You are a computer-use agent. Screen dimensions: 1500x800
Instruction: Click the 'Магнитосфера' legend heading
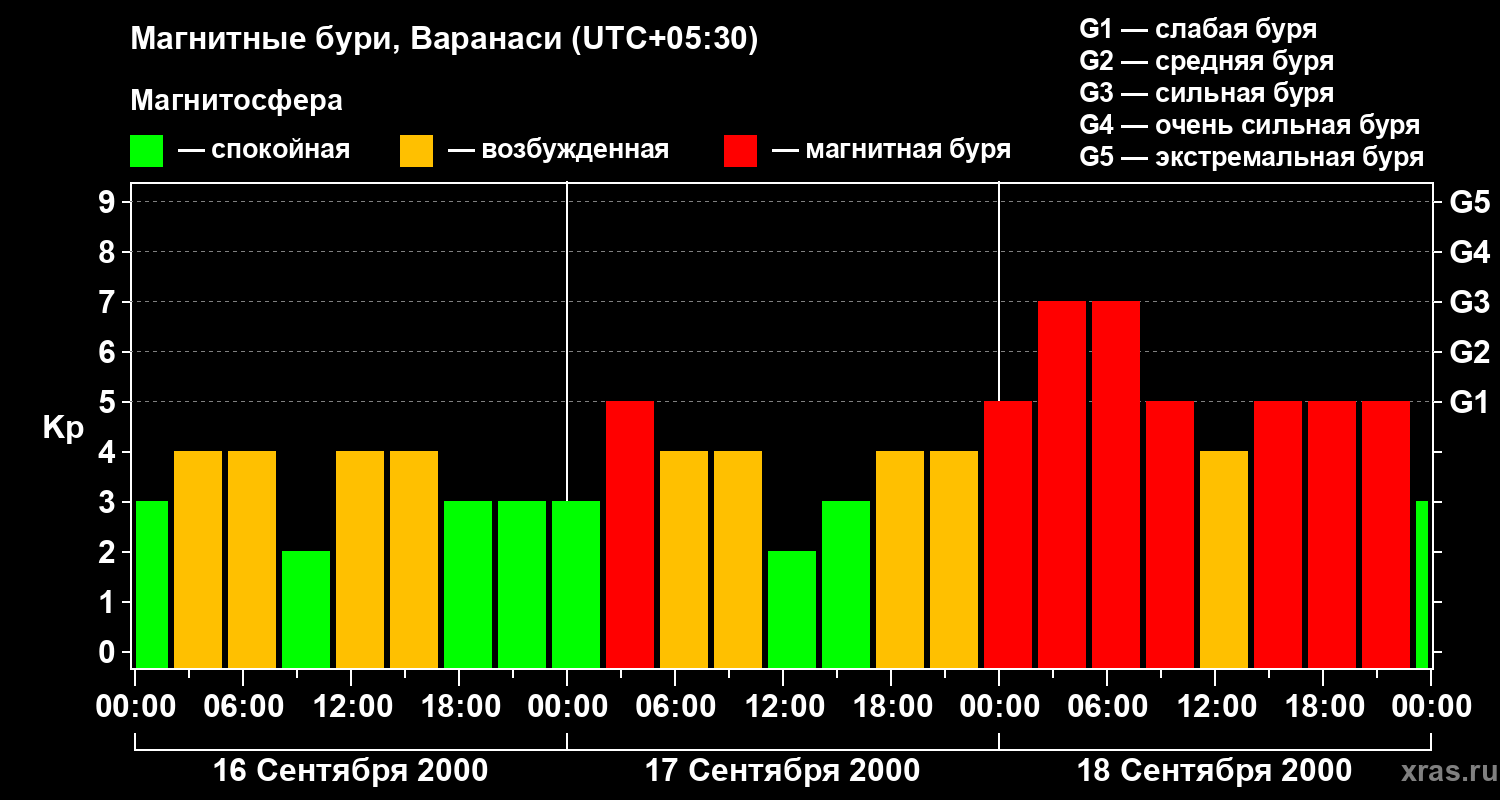tap(236, 101)
